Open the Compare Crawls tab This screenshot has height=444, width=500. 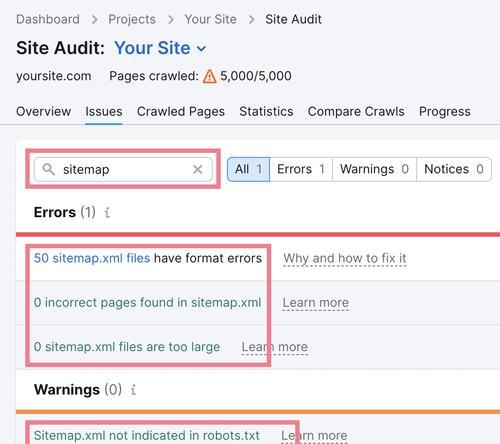[356, 111]
